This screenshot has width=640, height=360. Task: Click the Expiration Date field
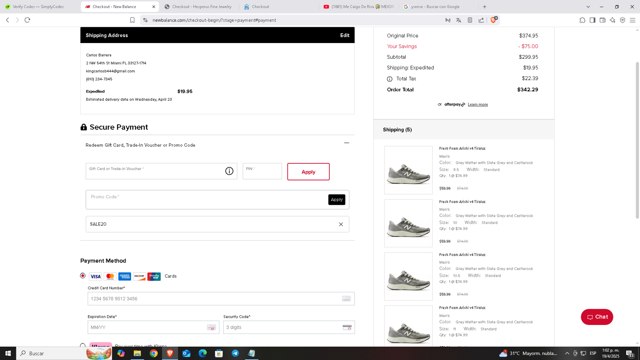153,327
